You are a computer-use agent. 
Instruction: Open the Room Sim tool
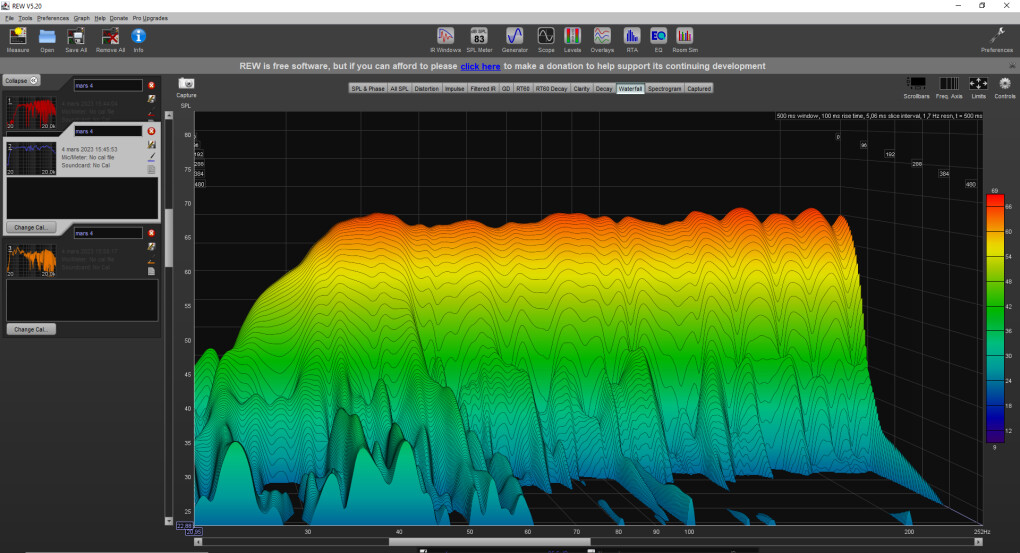[x=685, y=36]
